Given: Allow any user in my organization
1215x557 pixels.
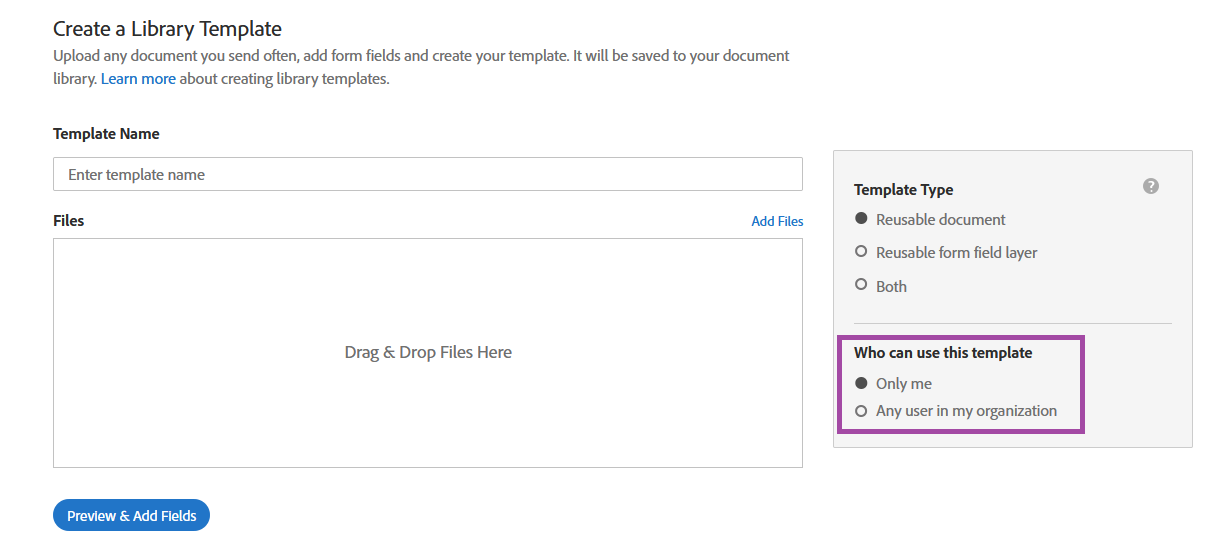Looking at the screenshot, I should point(861,410).
